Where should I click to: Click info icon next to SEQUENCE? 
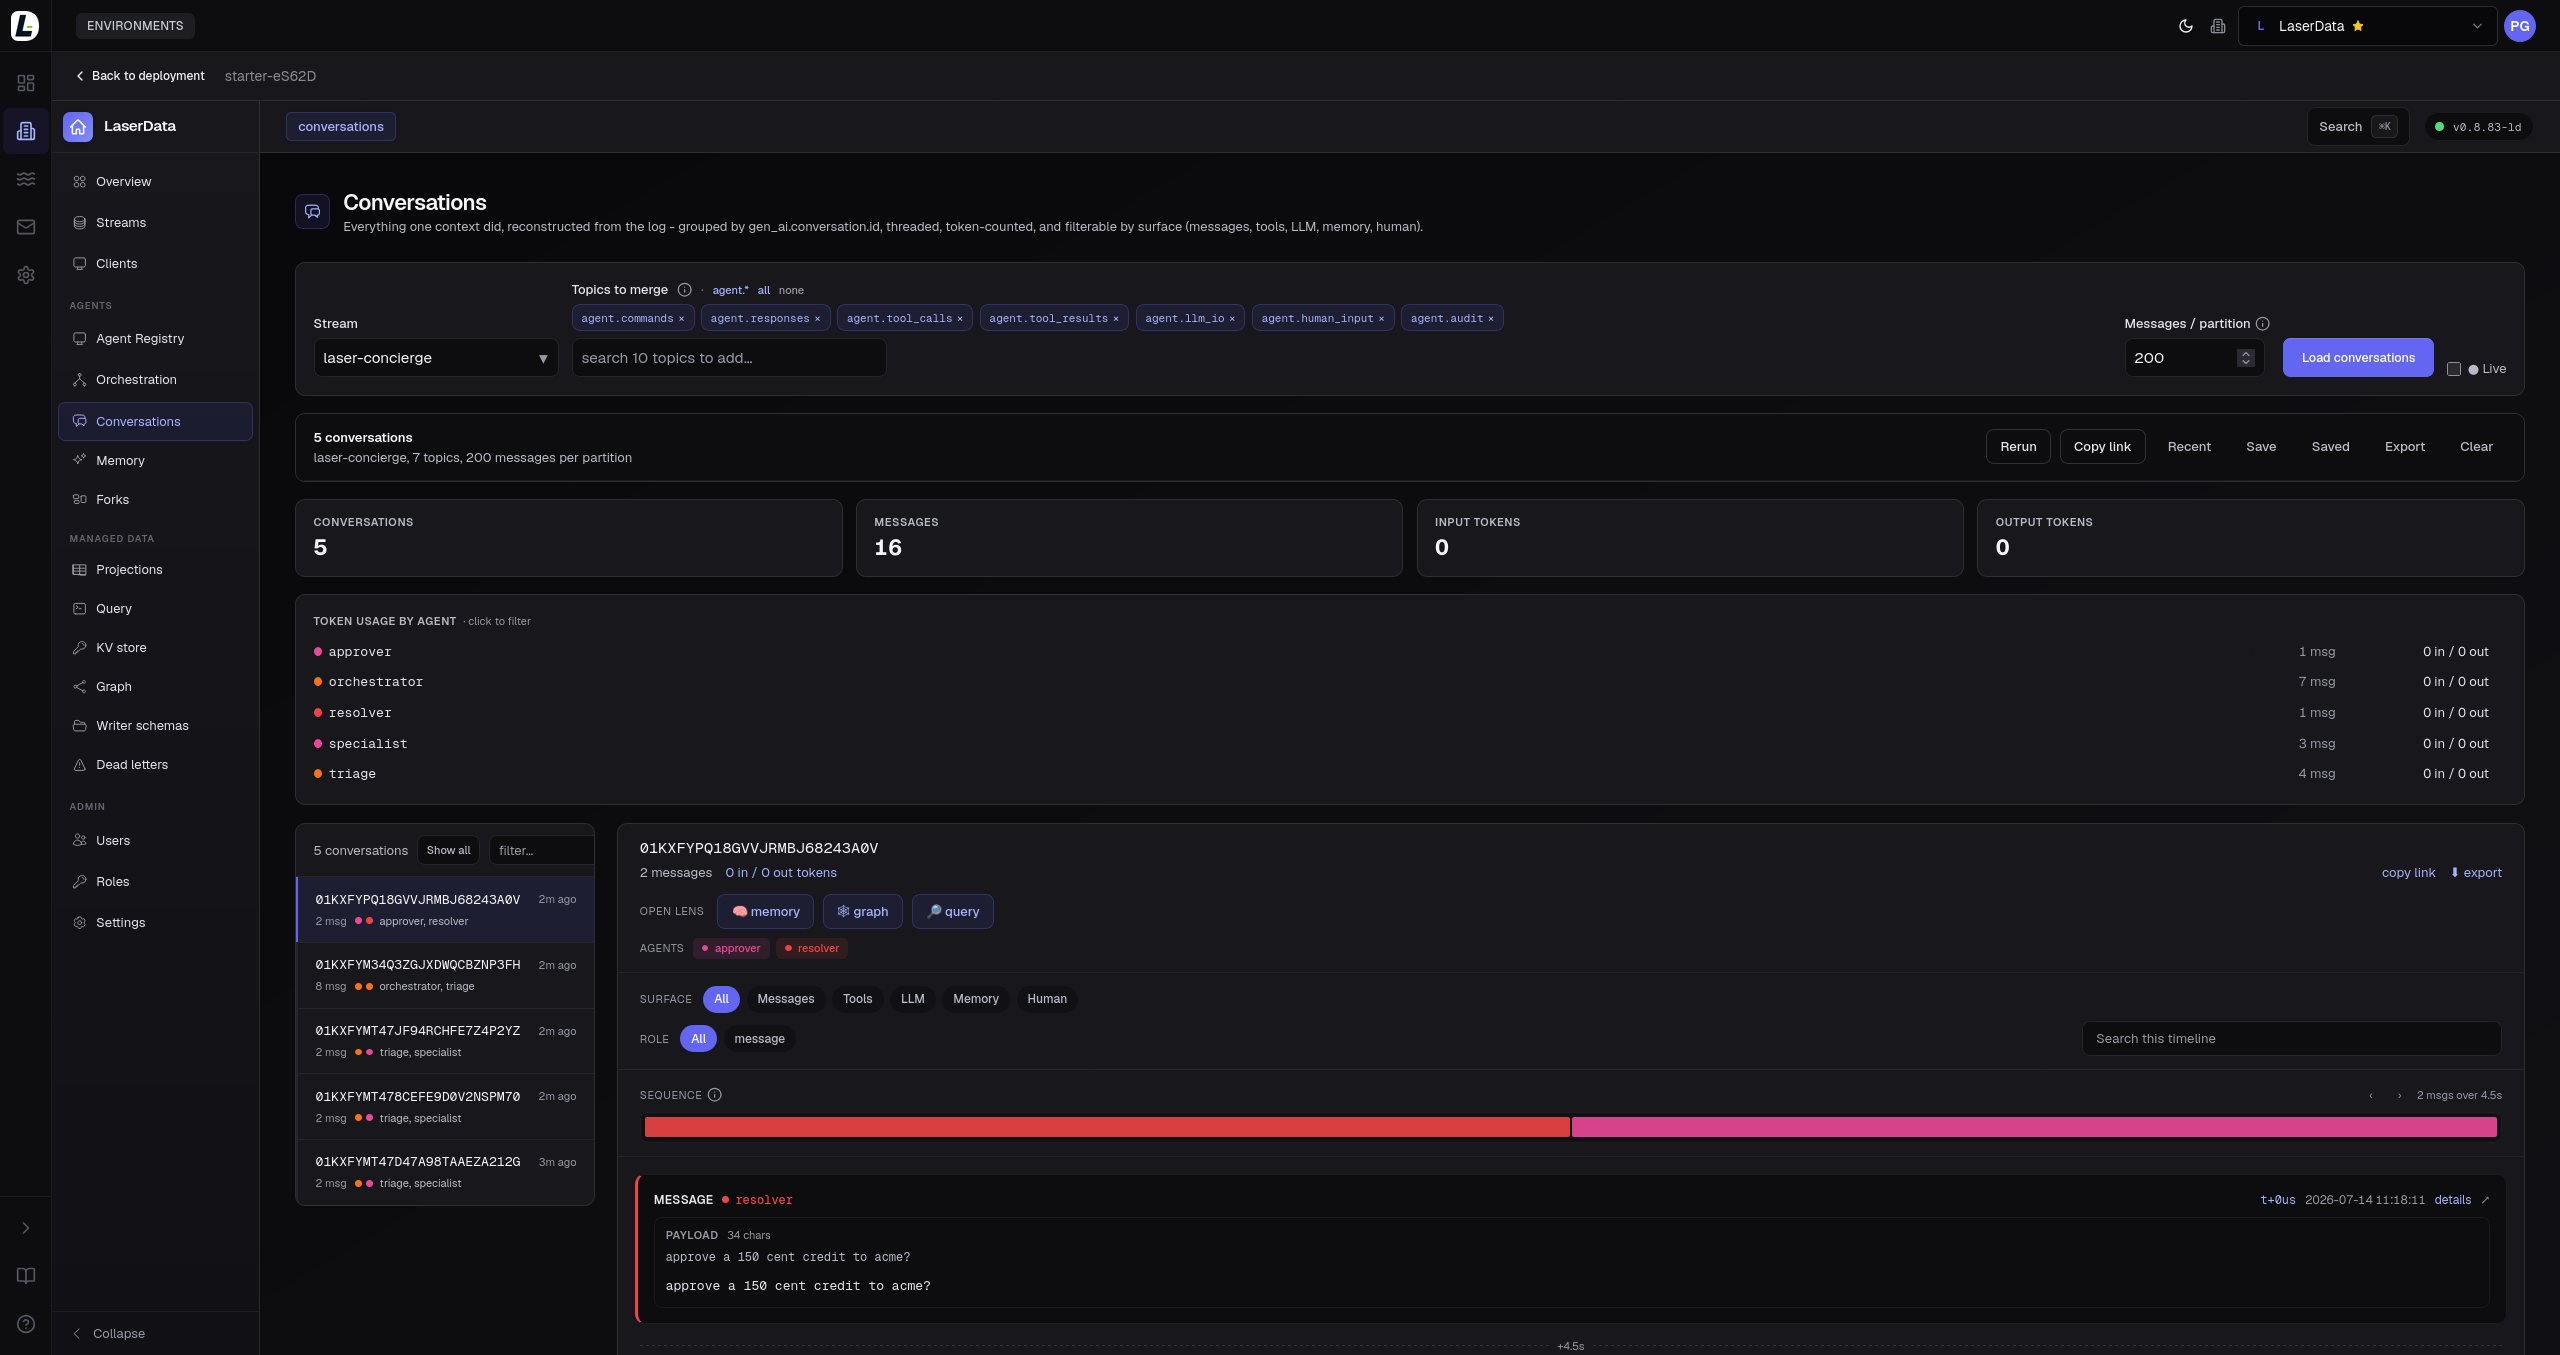tap(715, 1095)
